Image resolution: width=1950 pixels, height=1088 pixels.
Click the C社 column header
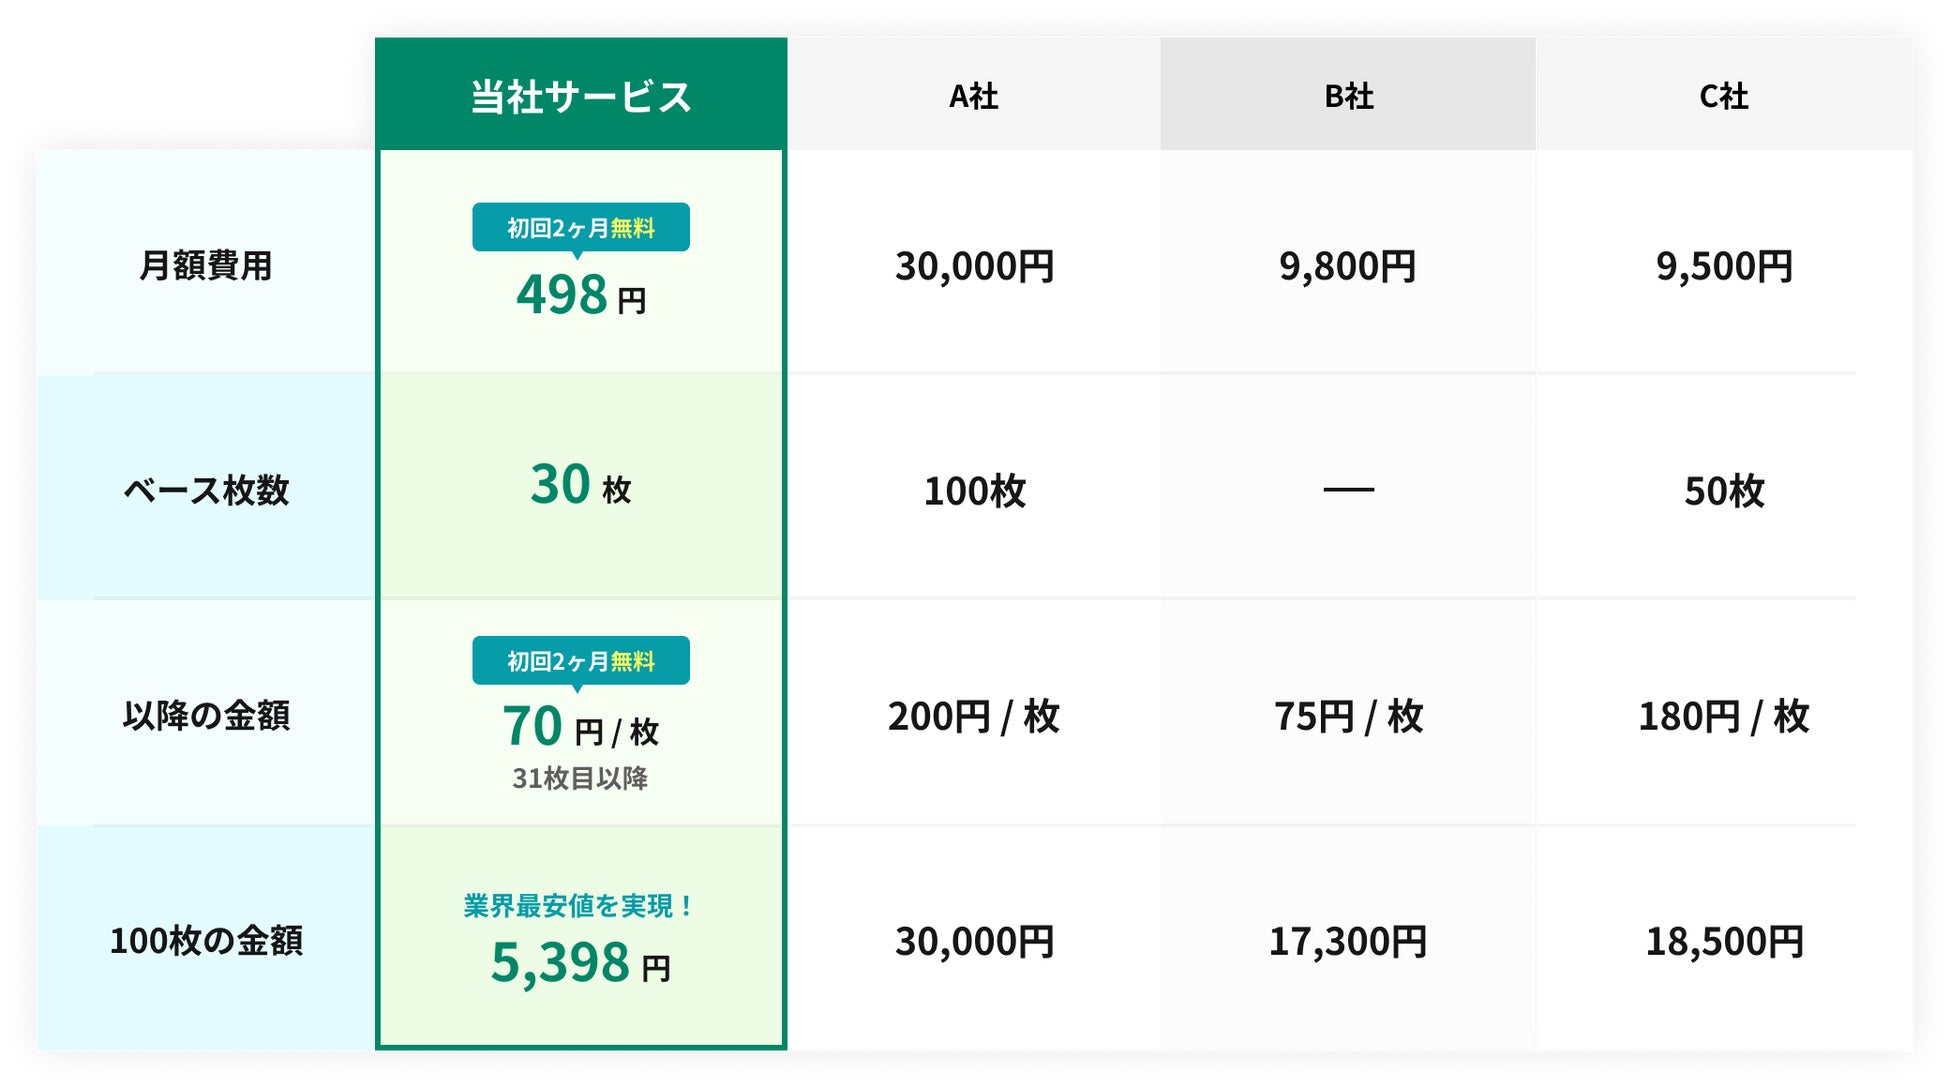coord(1723,97)
